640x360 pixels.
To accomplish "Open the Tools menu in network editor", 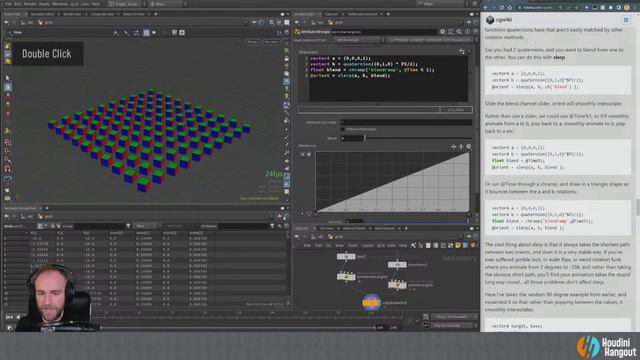I will 352,245.
